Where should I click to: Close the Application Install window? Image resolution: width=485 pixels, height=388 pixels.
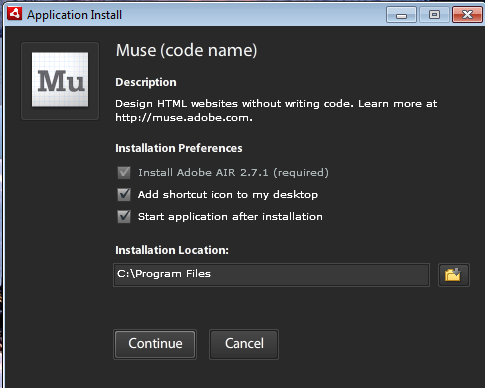pyautogui.click(x=467, y=15)
